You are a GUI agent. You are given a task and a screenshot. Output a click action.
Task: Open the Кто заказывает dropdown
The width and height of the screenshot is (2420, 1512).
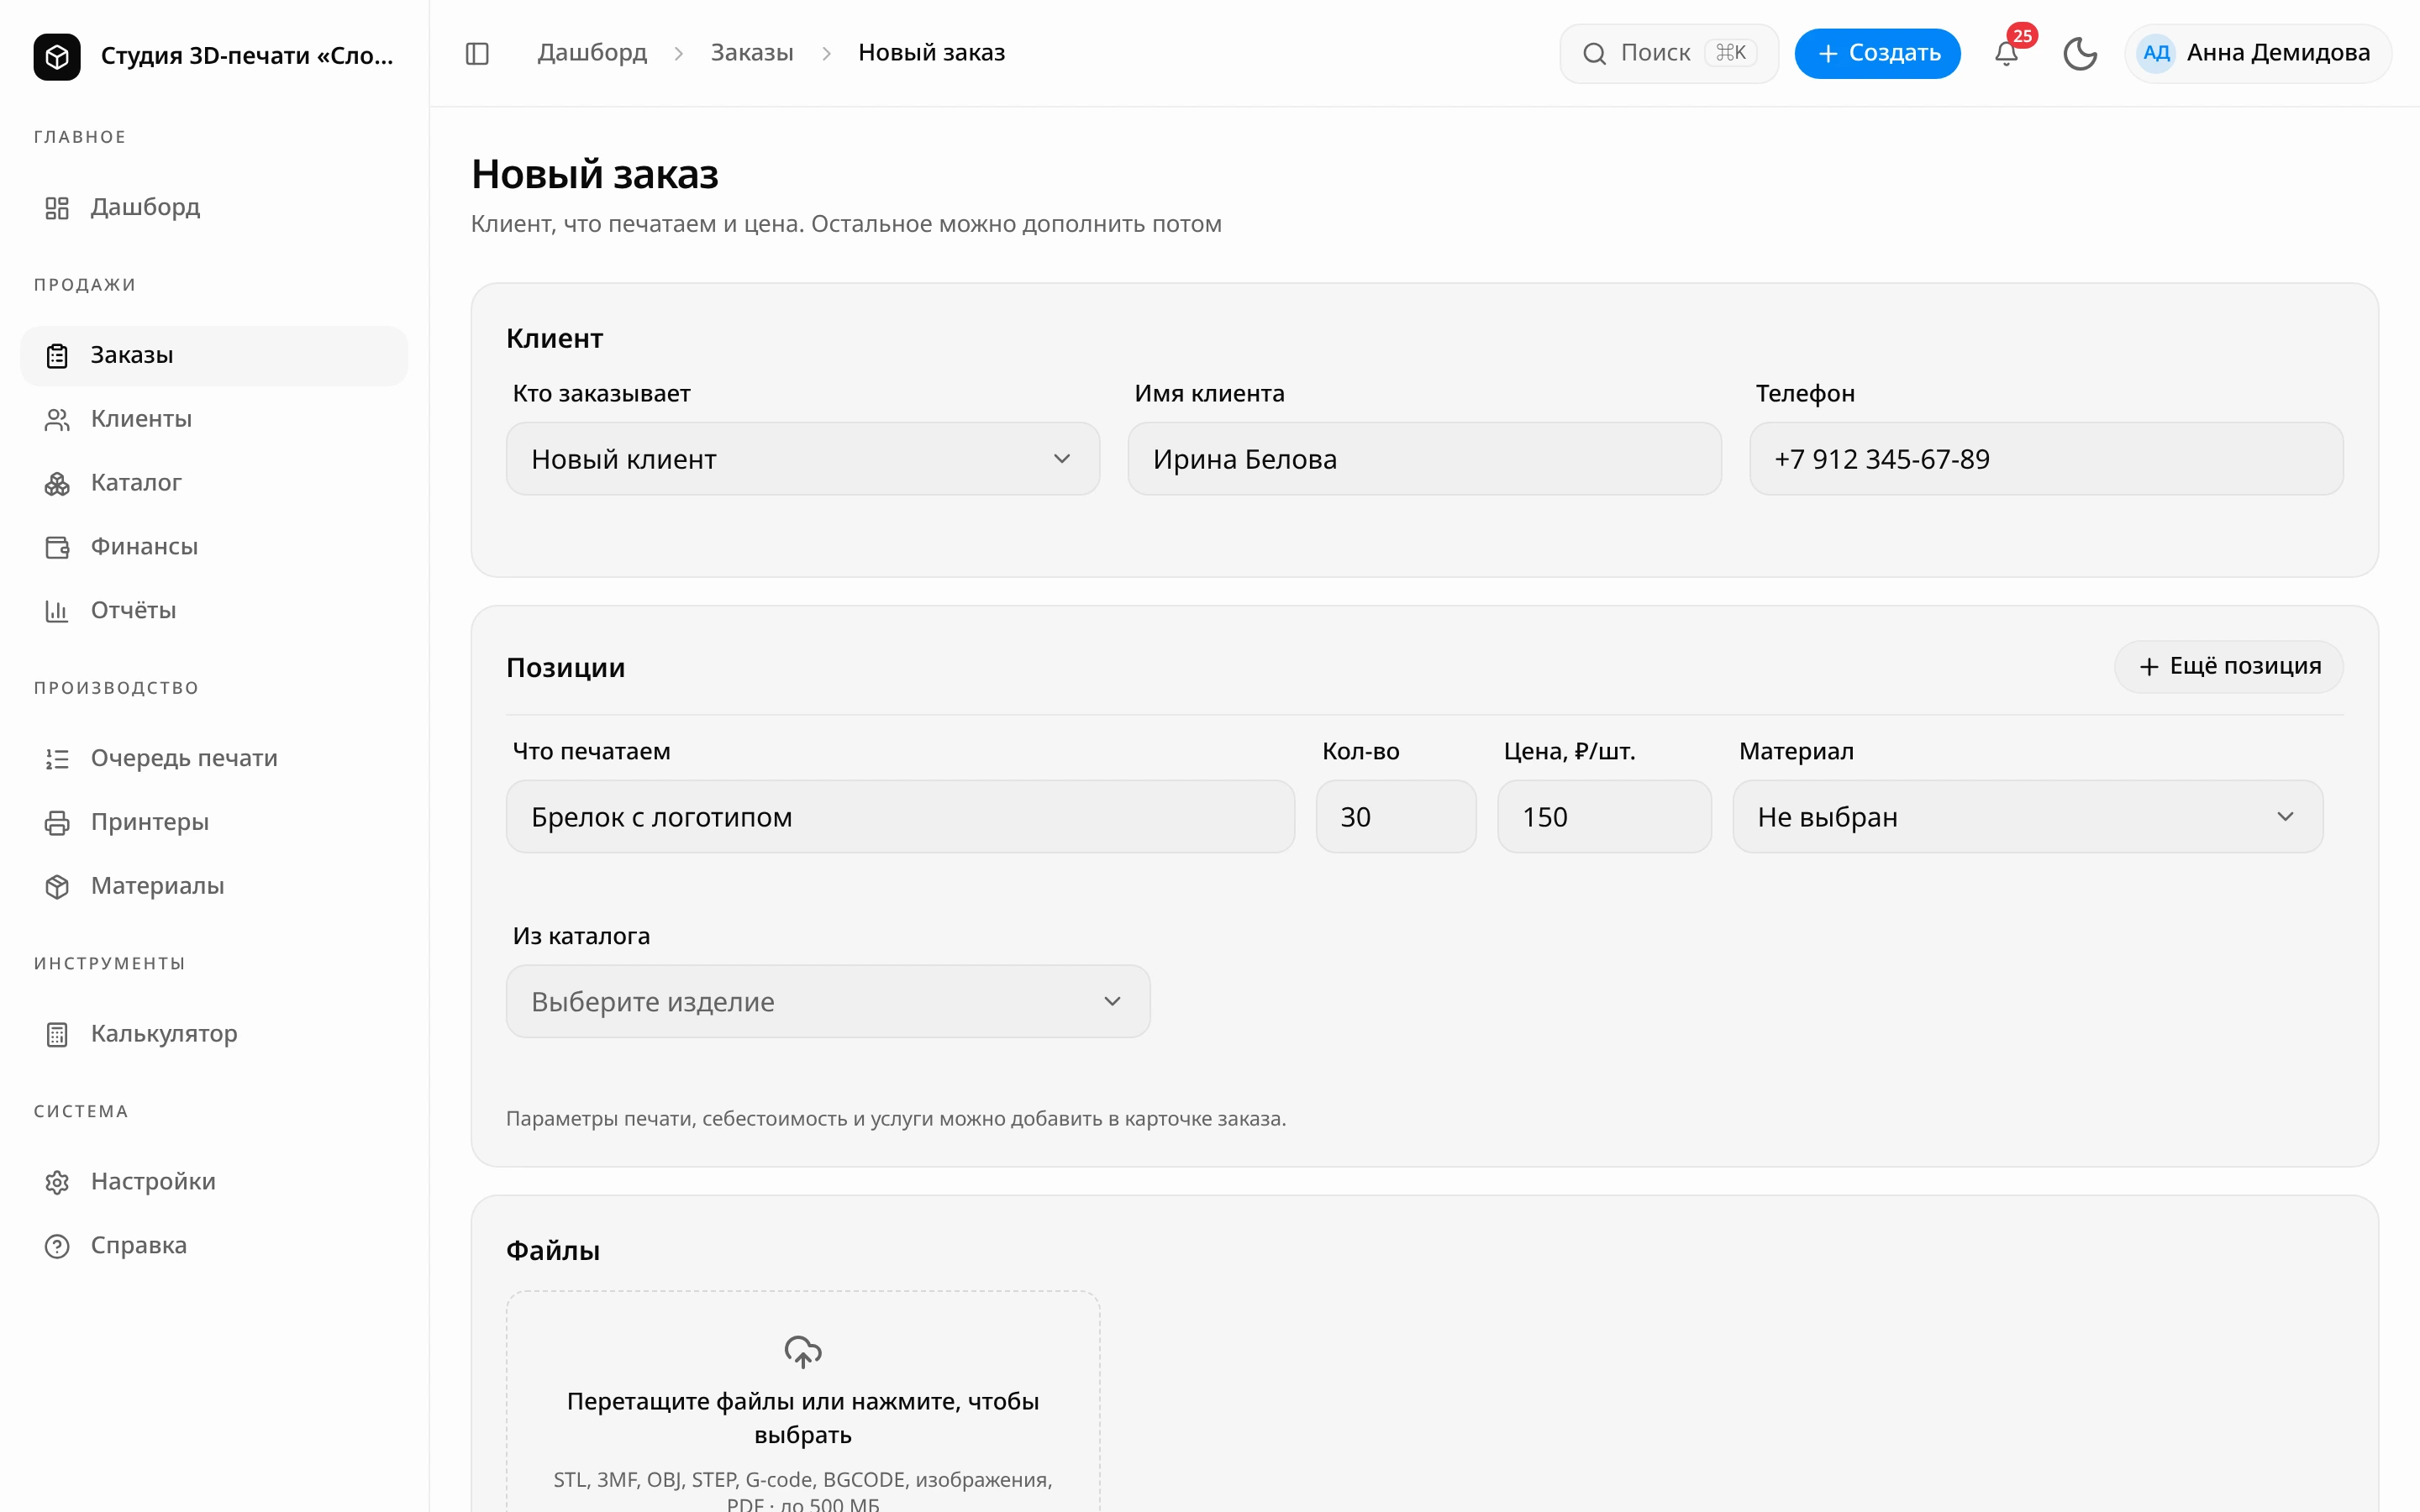point(803,459)
